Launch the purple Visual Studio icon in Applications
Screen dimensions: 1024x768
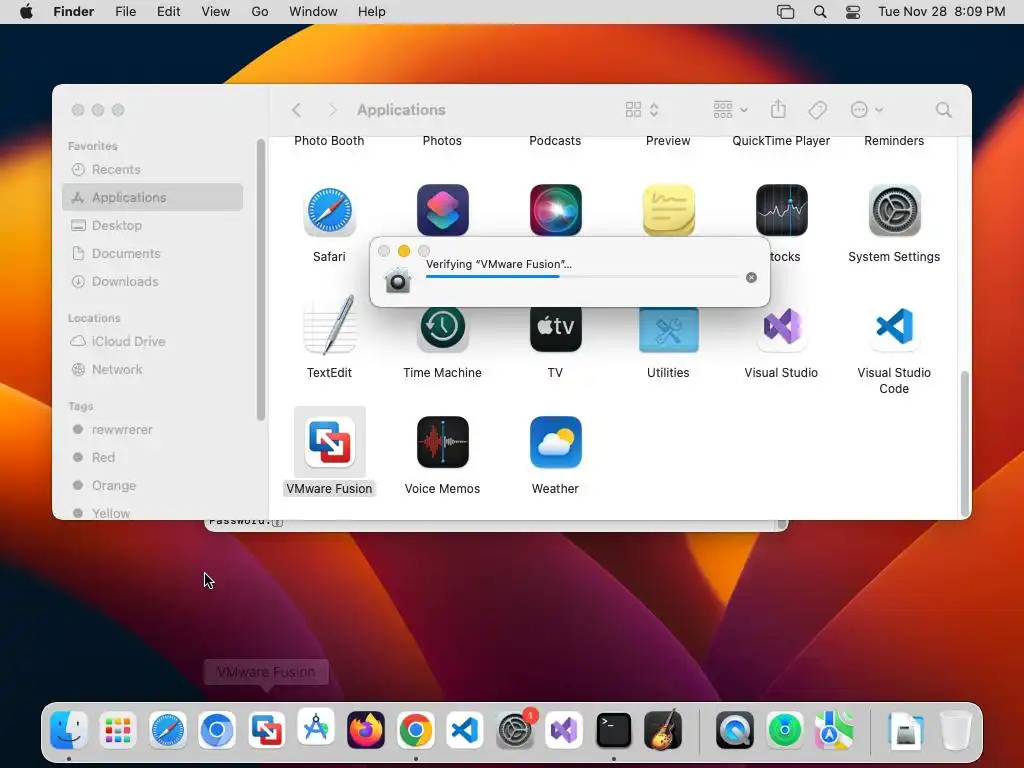pos(781,326)
